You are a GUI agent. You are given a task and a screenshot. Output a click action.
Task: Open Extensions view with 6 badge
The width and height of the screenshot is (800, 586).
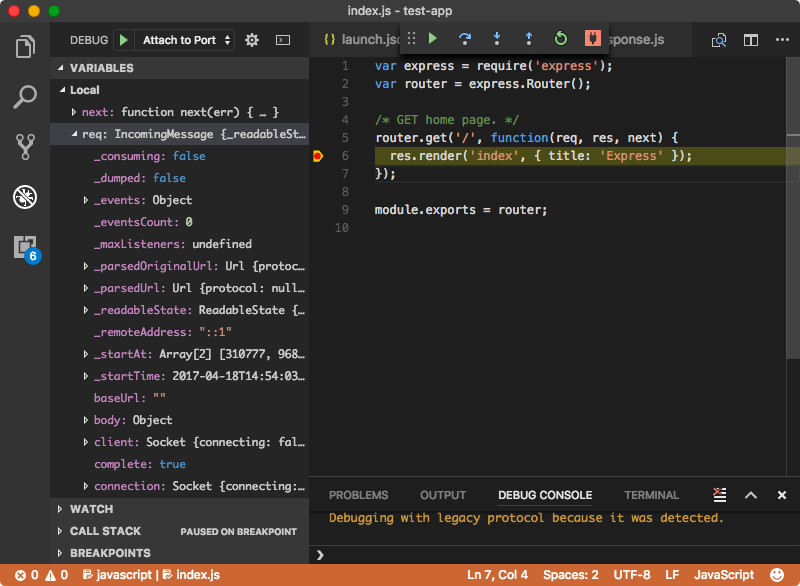coord(27,248)
